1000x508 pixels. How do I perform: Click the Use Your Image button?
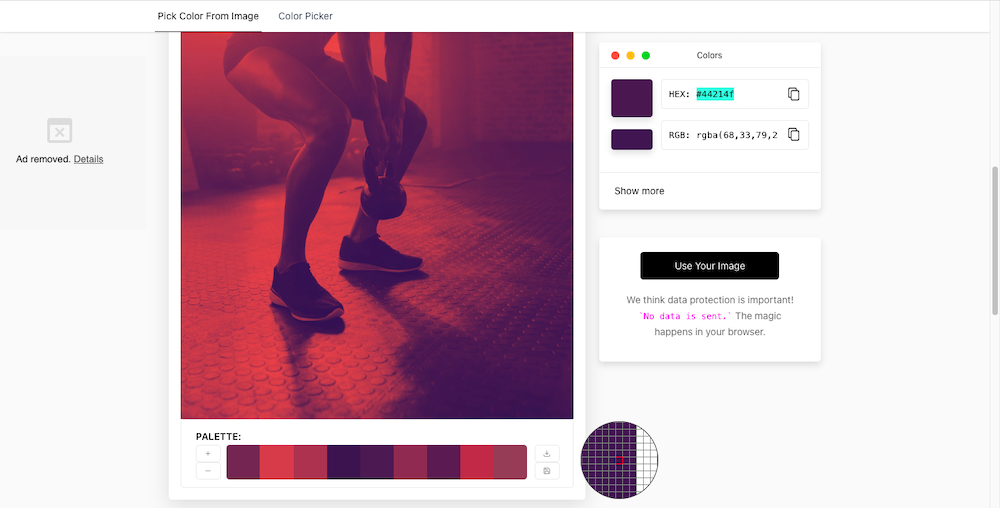point(710,266)
